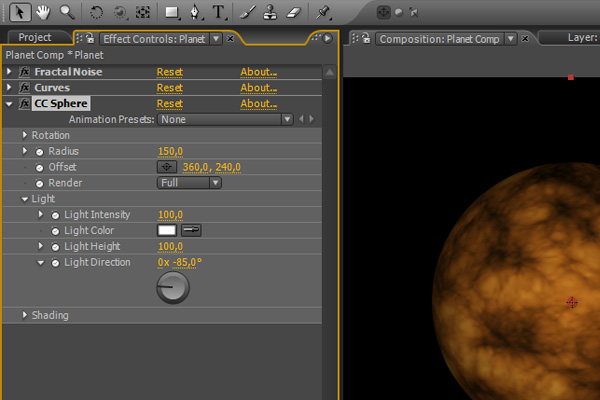This screenshot has width=600, height=400.
Task: Collapse the Light Direction property
Action: pyautogui.click(x=41, y=263)
